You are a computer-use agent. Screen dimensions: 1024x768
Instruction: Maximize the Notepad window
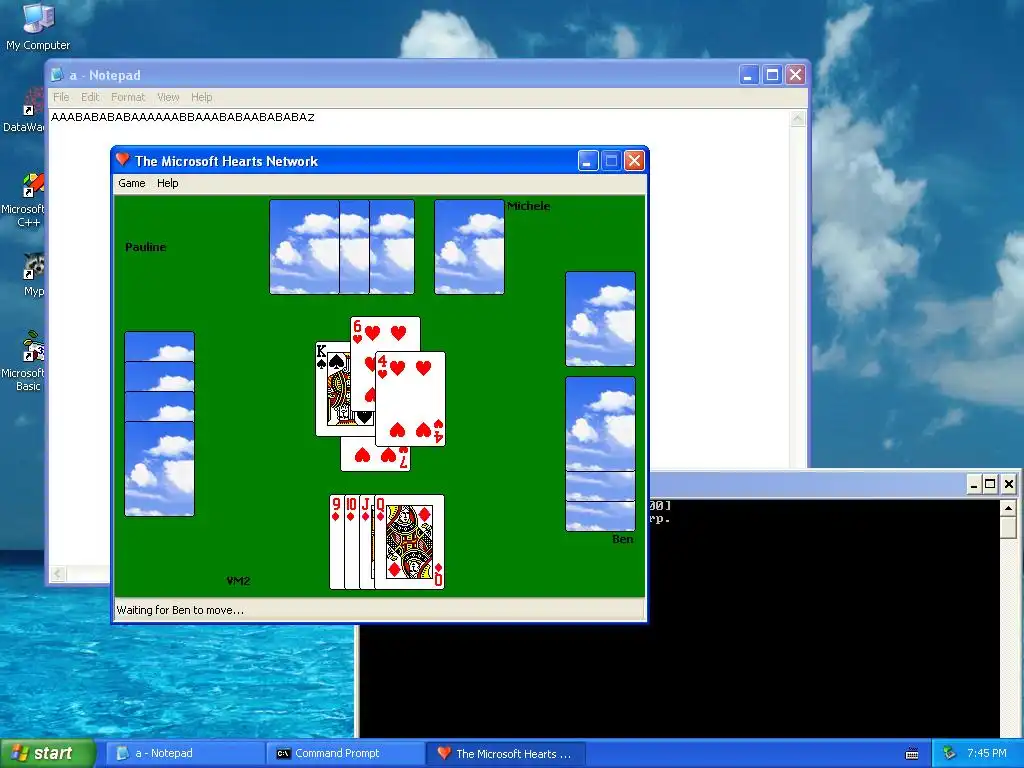[772, 75]
